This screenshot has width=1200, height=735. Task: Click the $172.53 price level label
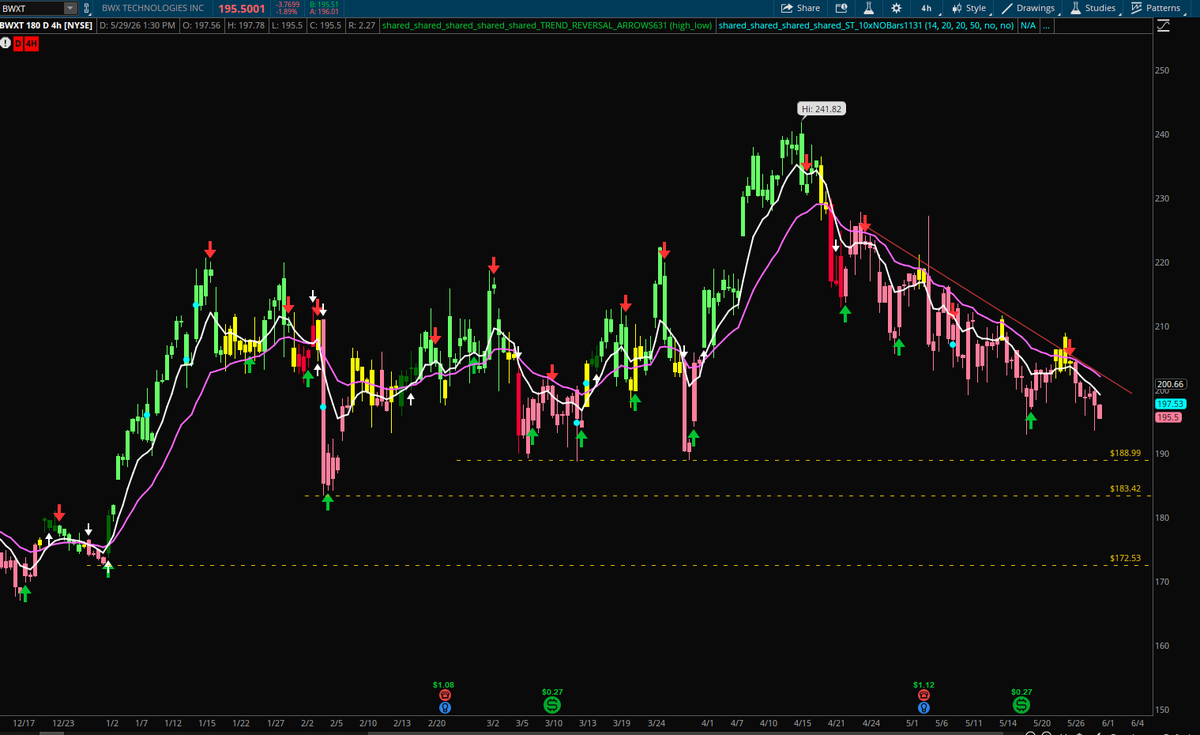point(1125,557)
